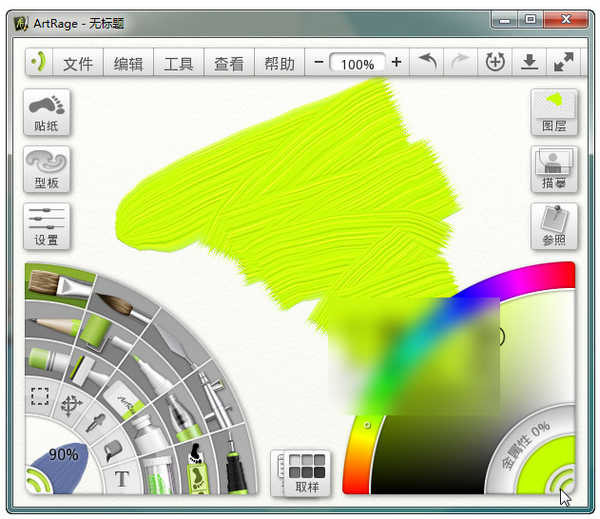This screenshot has height=519, width=600.
Task: Toggle the 参照 reference panel
Action: coord(553,226)
